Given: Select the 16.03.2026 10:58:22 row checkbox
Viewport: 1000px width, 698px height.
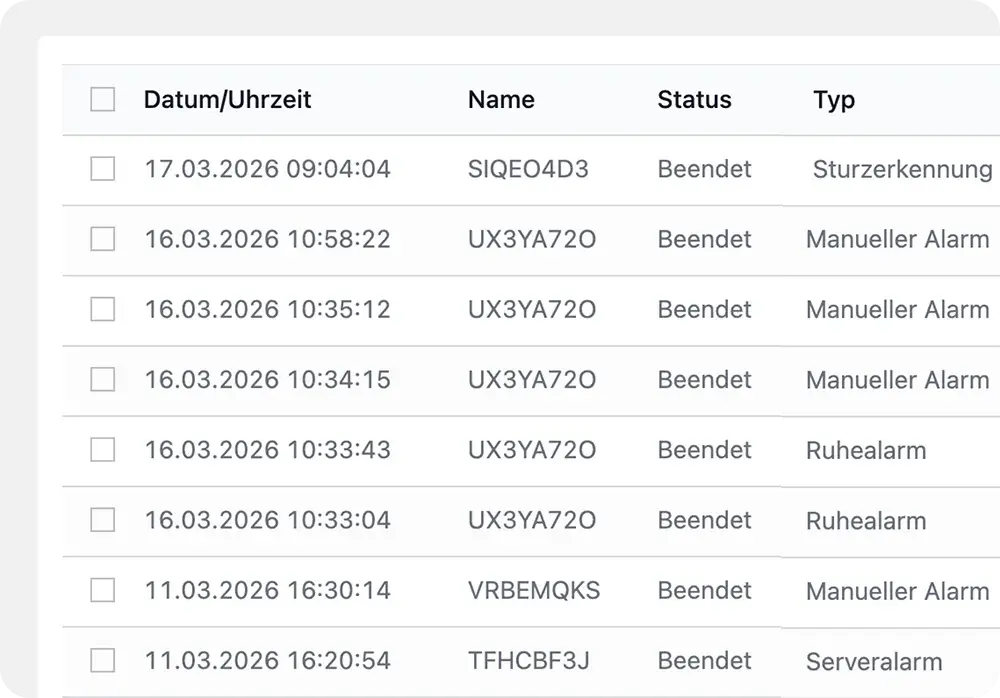Looking at the screenshot, I should click(x=103, y=240).
